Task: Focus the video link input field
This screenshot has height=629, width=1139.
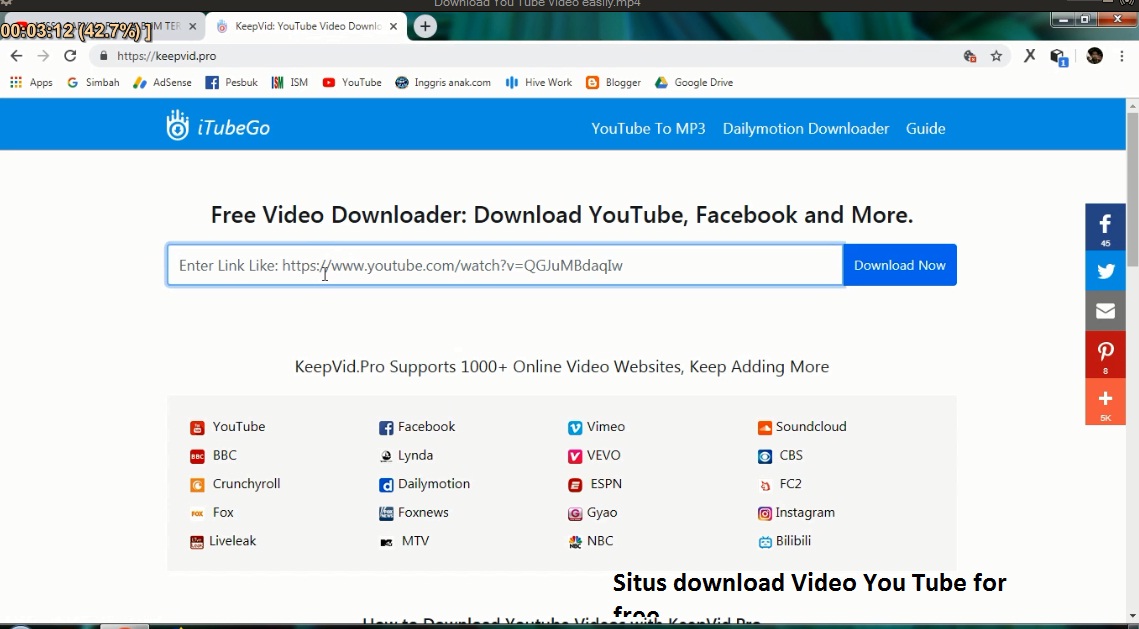Action: click(505, 265)
